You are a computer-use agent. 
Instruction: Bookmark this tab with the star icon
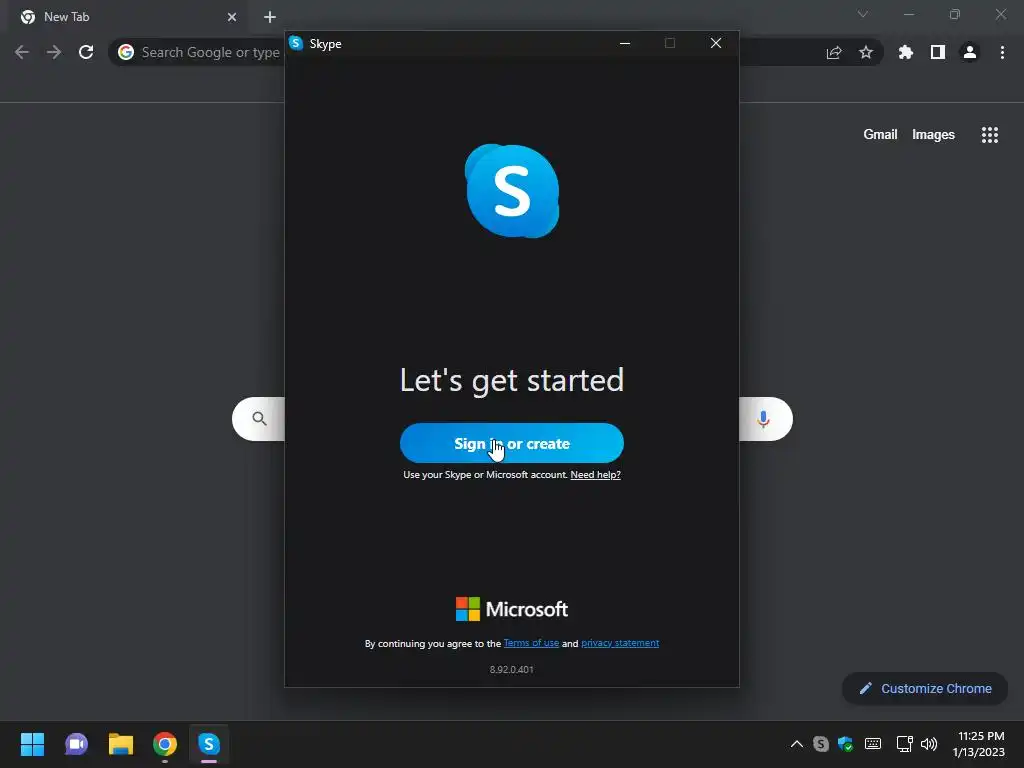point(866,52)
